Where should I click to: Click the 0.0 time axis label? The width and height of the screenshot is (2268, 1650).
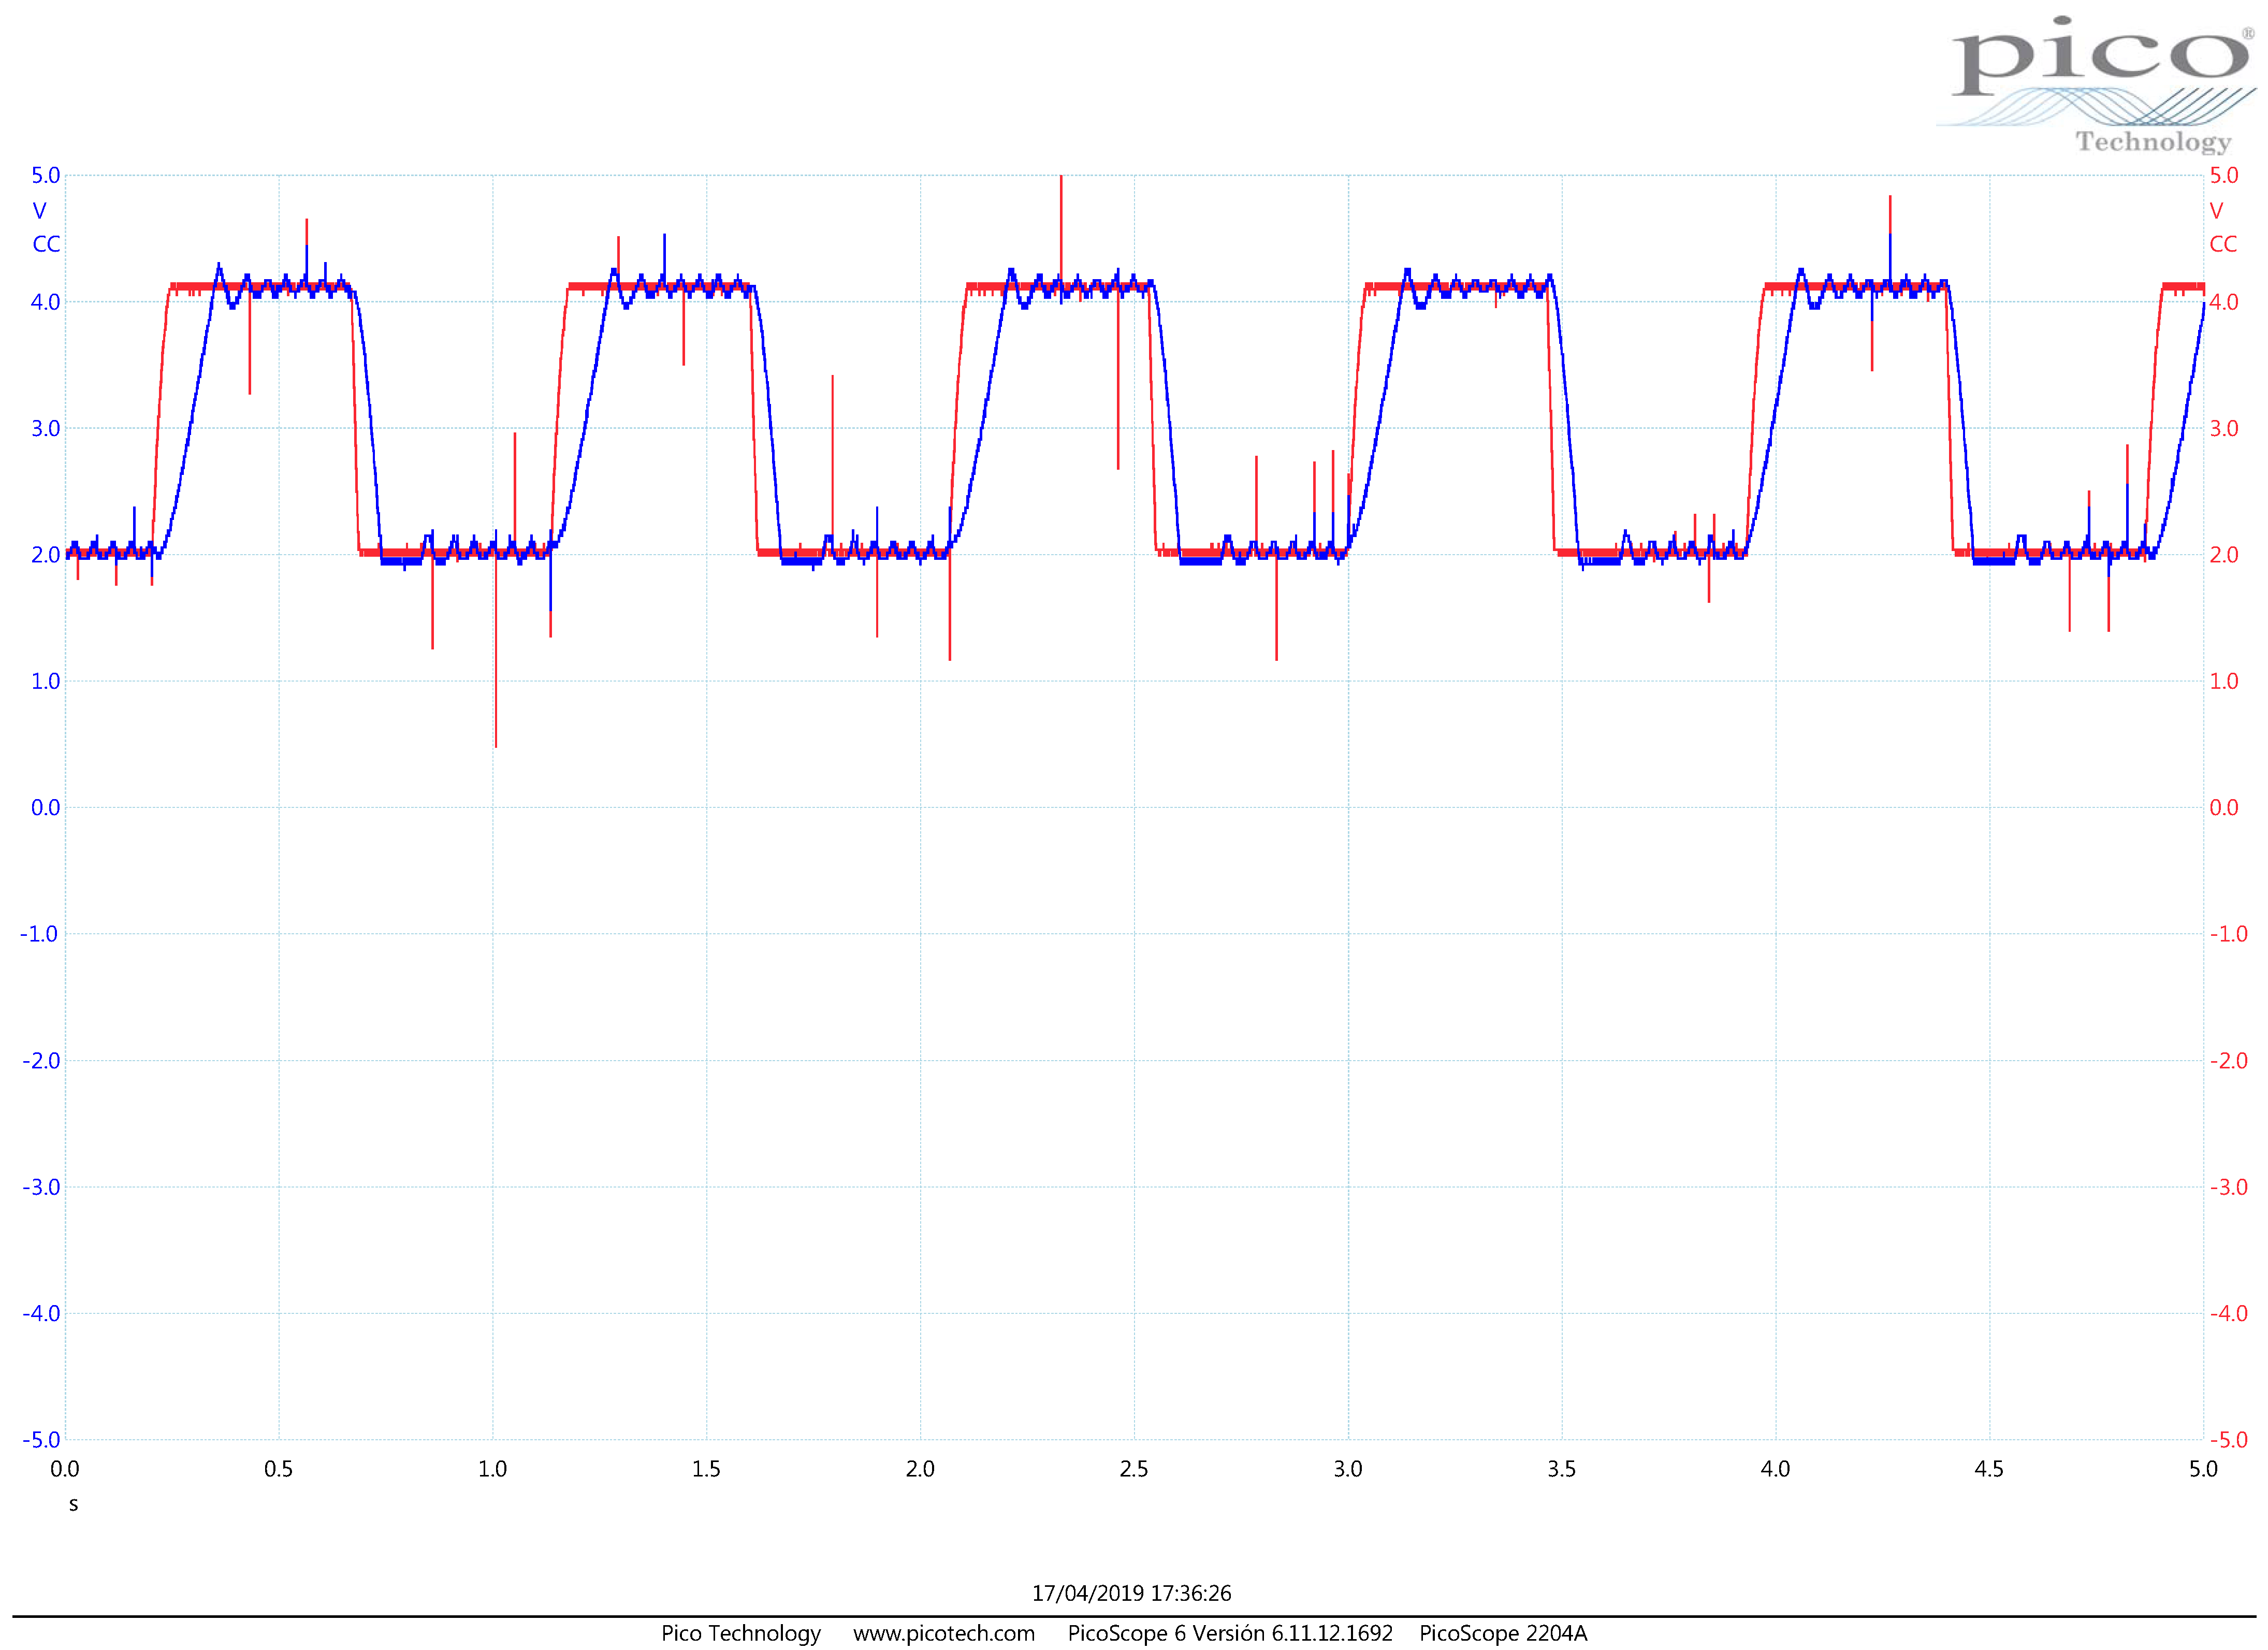(65, 1469)
